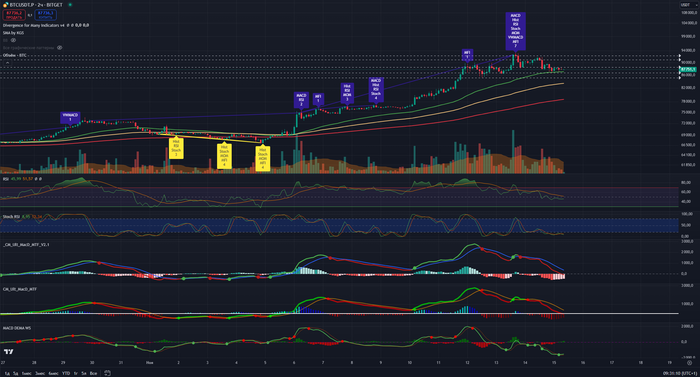
Task: Select the 6мес date range
Action: 53,373
